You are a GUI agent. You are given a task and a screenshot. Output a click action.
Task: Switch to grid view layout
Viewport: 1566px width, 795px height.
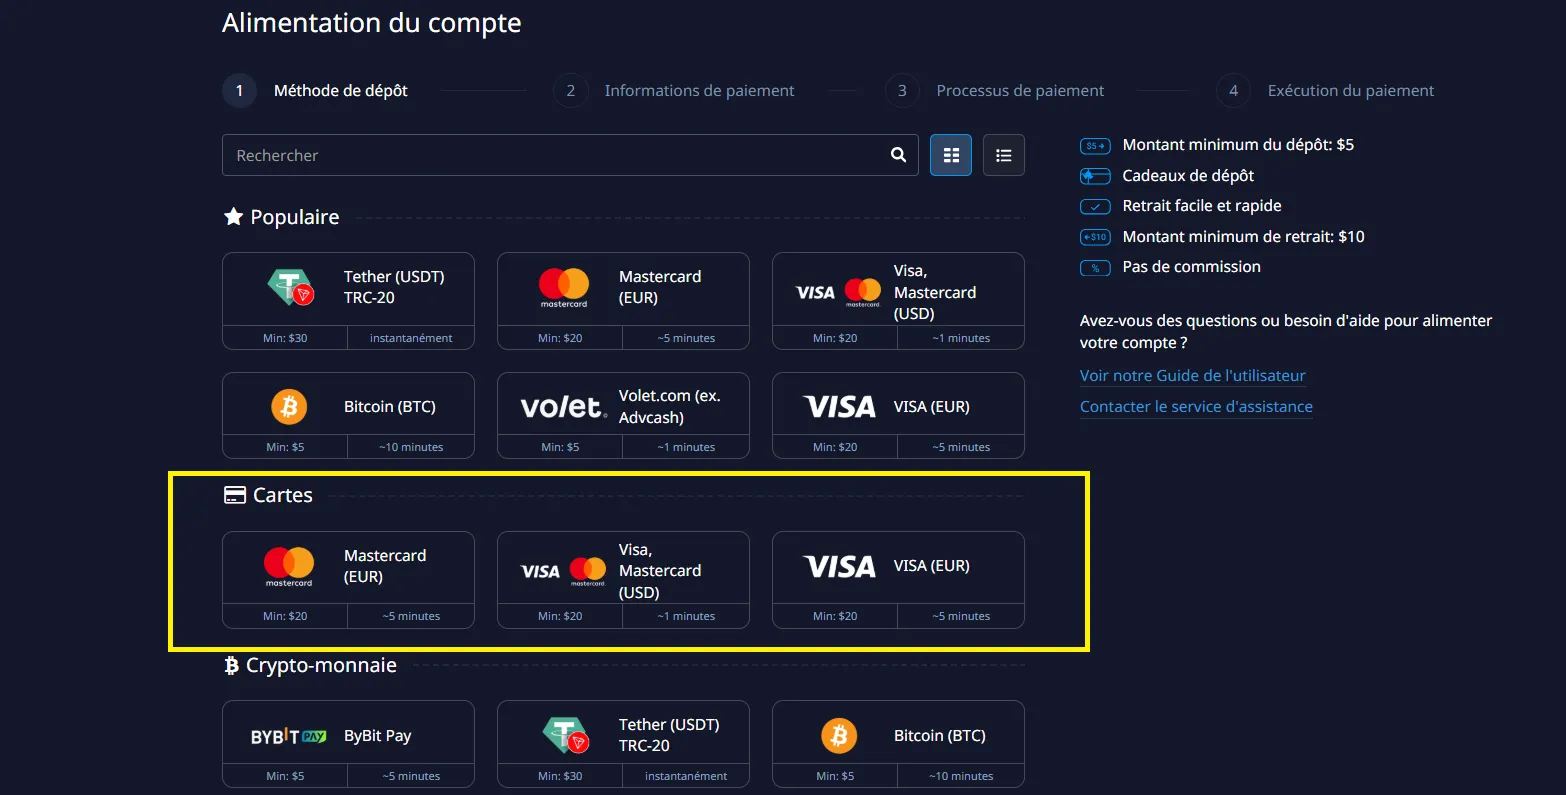point(951,155)
